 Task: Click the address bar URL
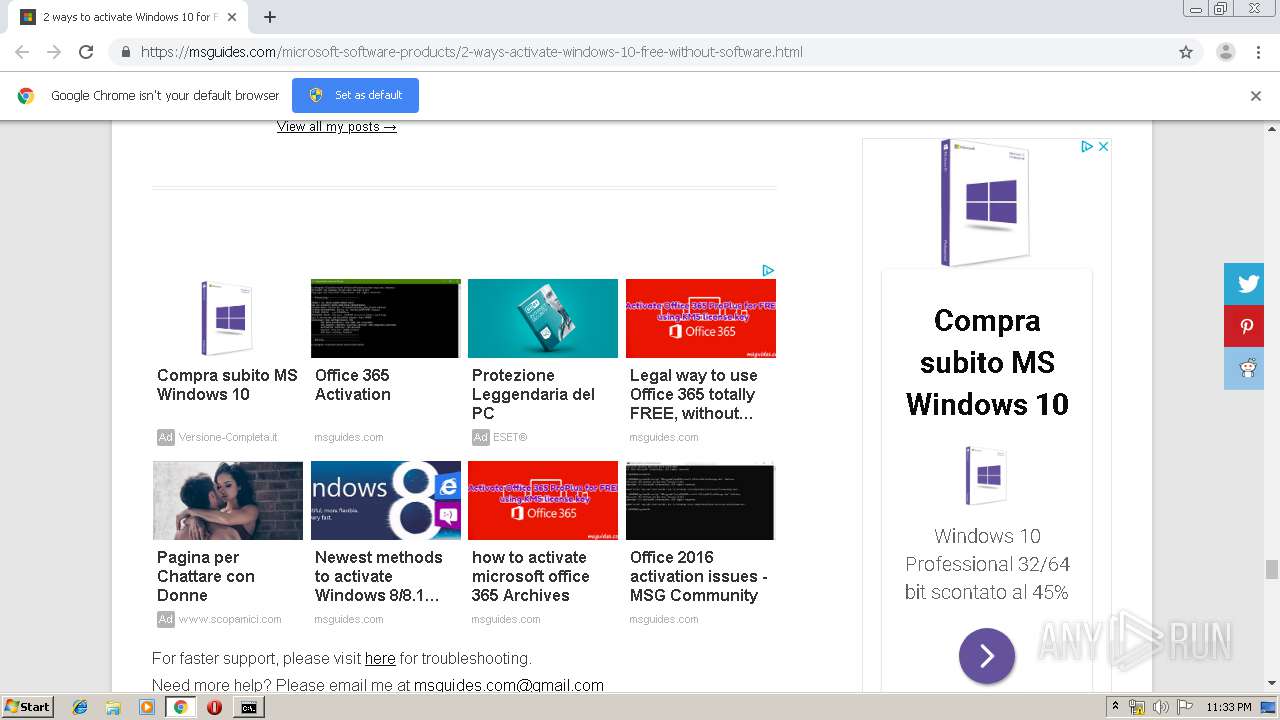coord(472,52)
